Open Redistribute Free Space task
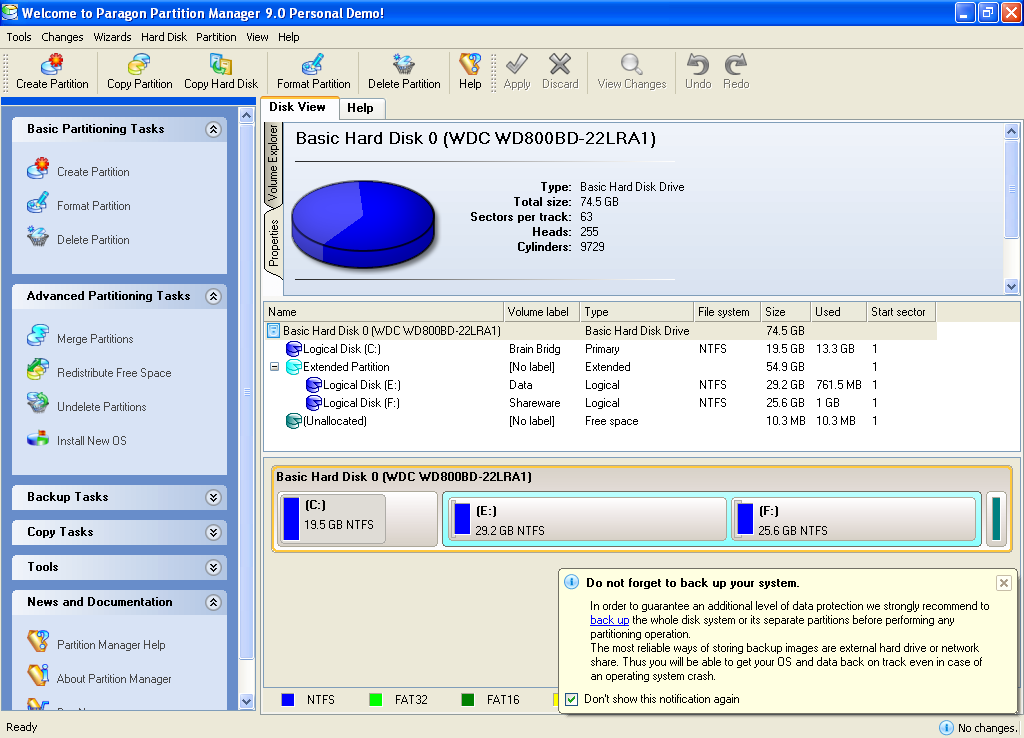This screenshot has height=738, width=1024. 113,373
